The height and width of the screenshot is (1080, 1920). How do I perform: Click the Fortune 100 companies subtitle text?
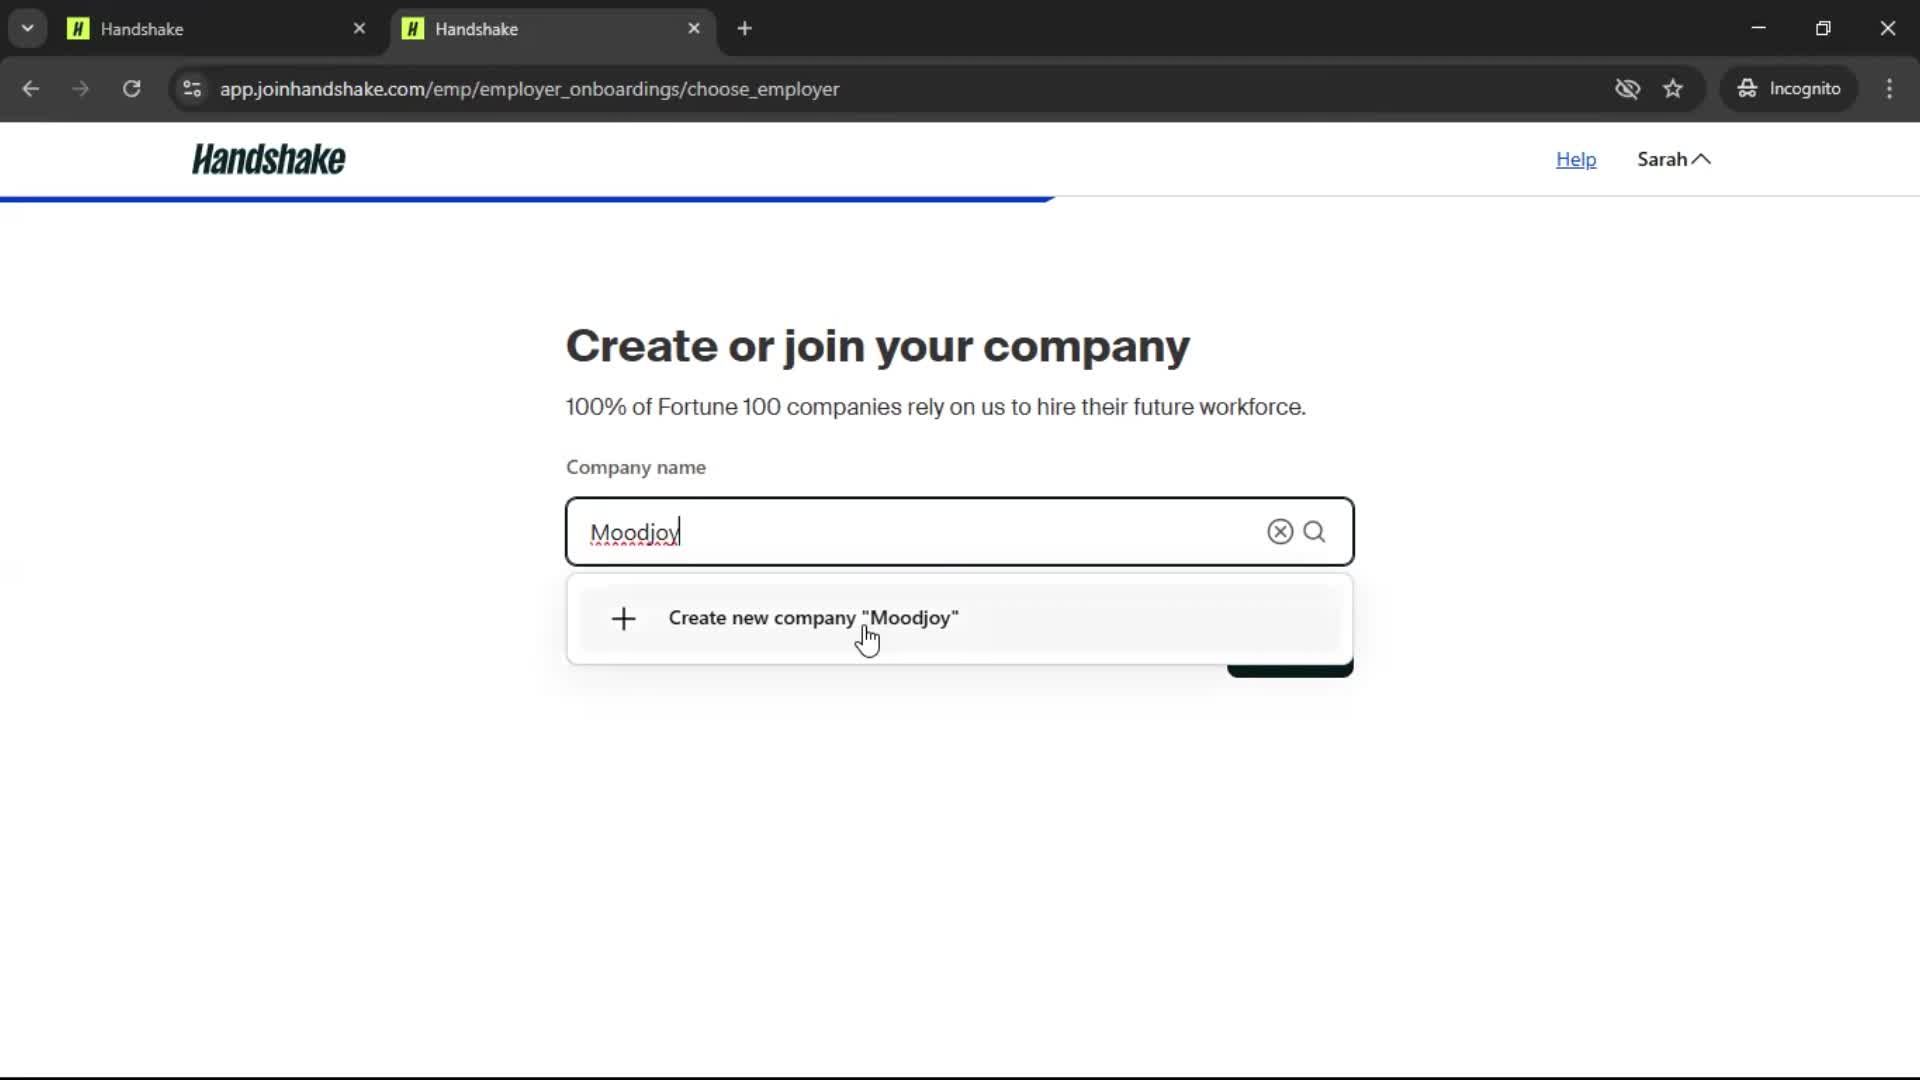tap(936, 407)
